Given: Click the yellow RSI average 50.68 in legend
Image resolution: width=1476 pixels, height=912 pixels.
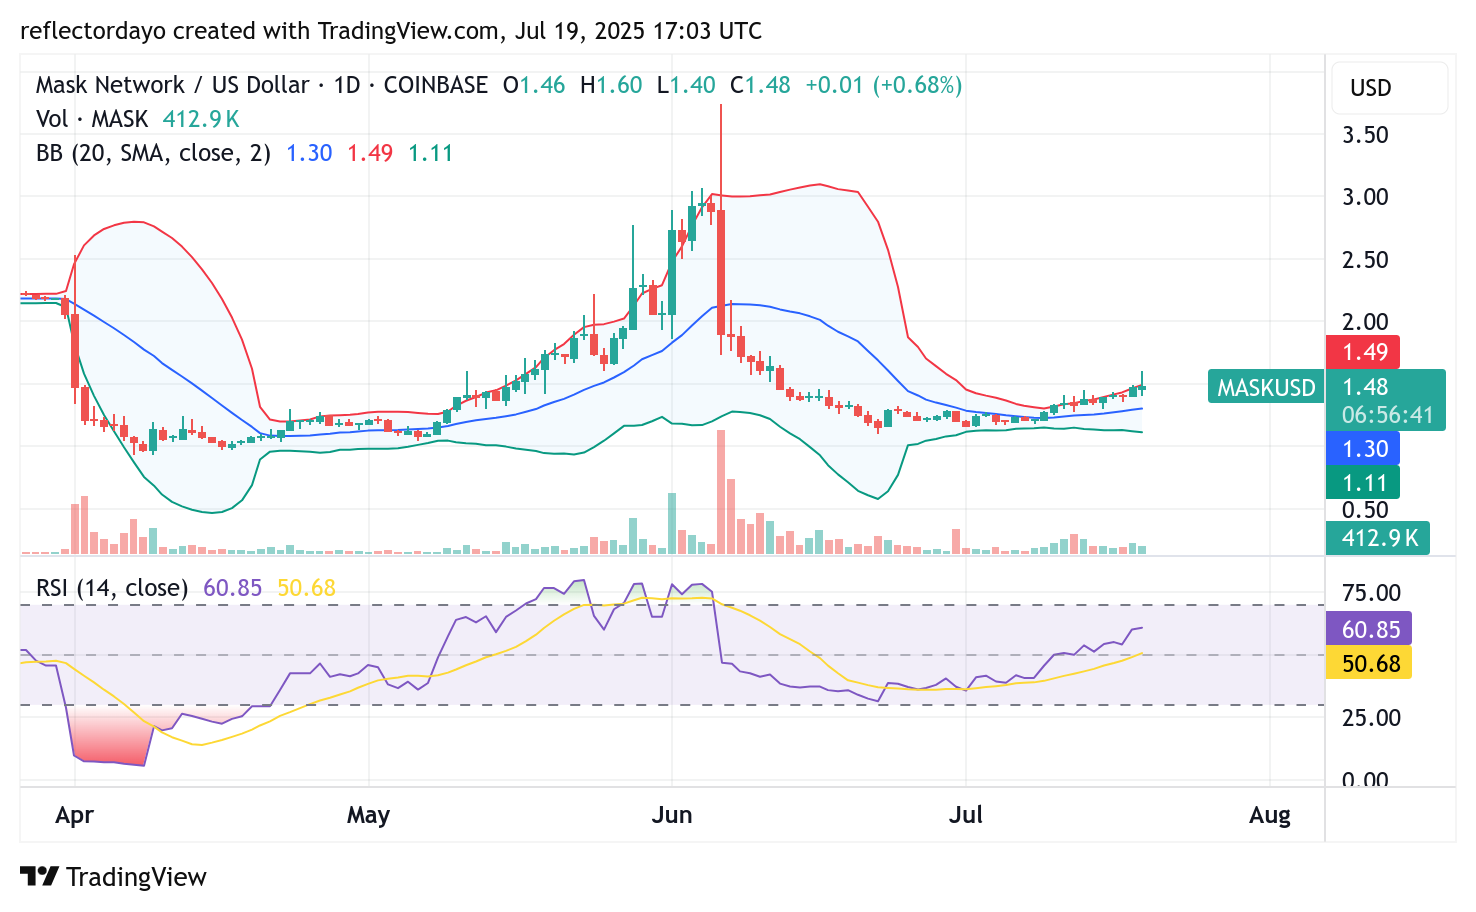Looking at the screenshot, I should pos(306,588).
